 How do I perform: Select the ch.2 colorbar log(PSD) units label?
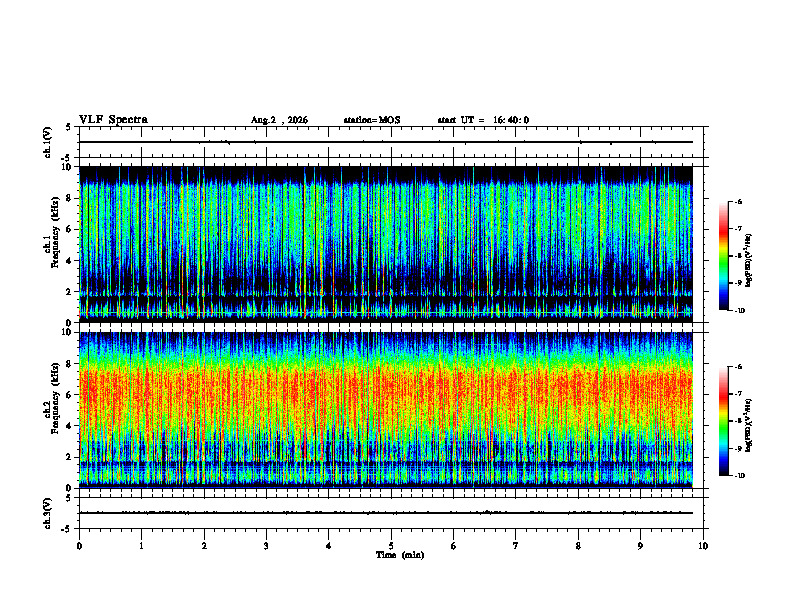tap(749, 426)
